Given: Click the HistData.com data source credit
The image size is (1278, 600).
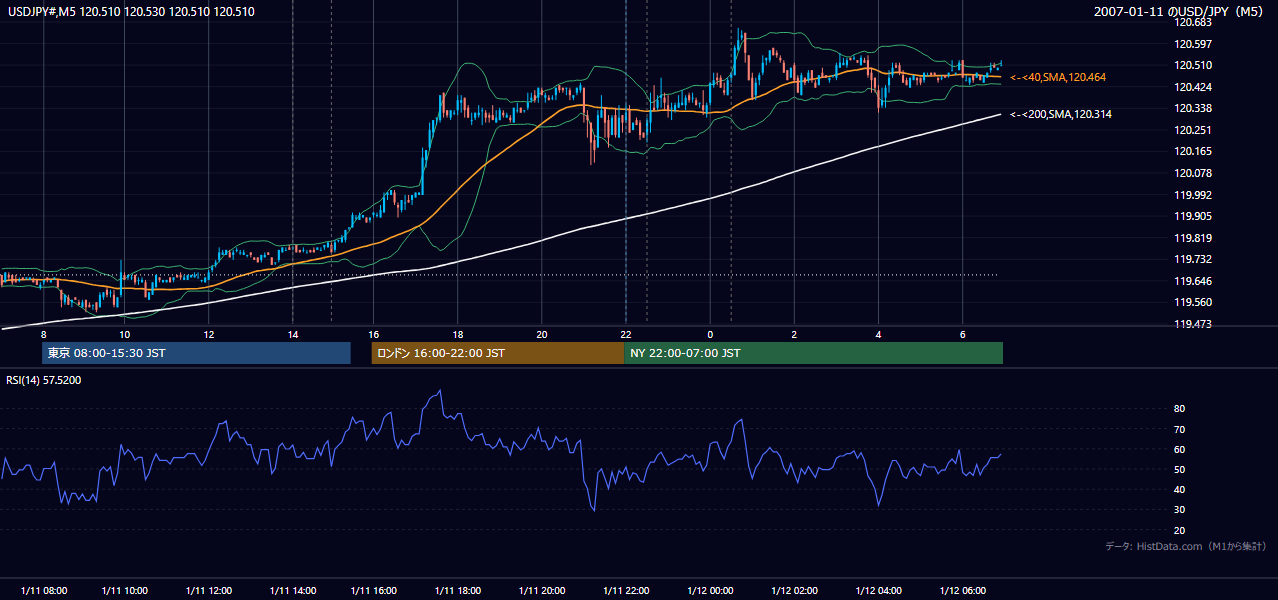Looking at the screenshot, I should 1186,546.
